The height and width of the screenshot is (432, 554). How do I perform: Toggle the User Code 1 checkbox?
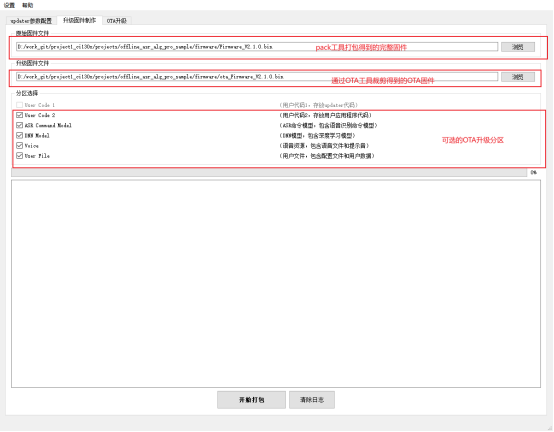(x=19, y=105)
